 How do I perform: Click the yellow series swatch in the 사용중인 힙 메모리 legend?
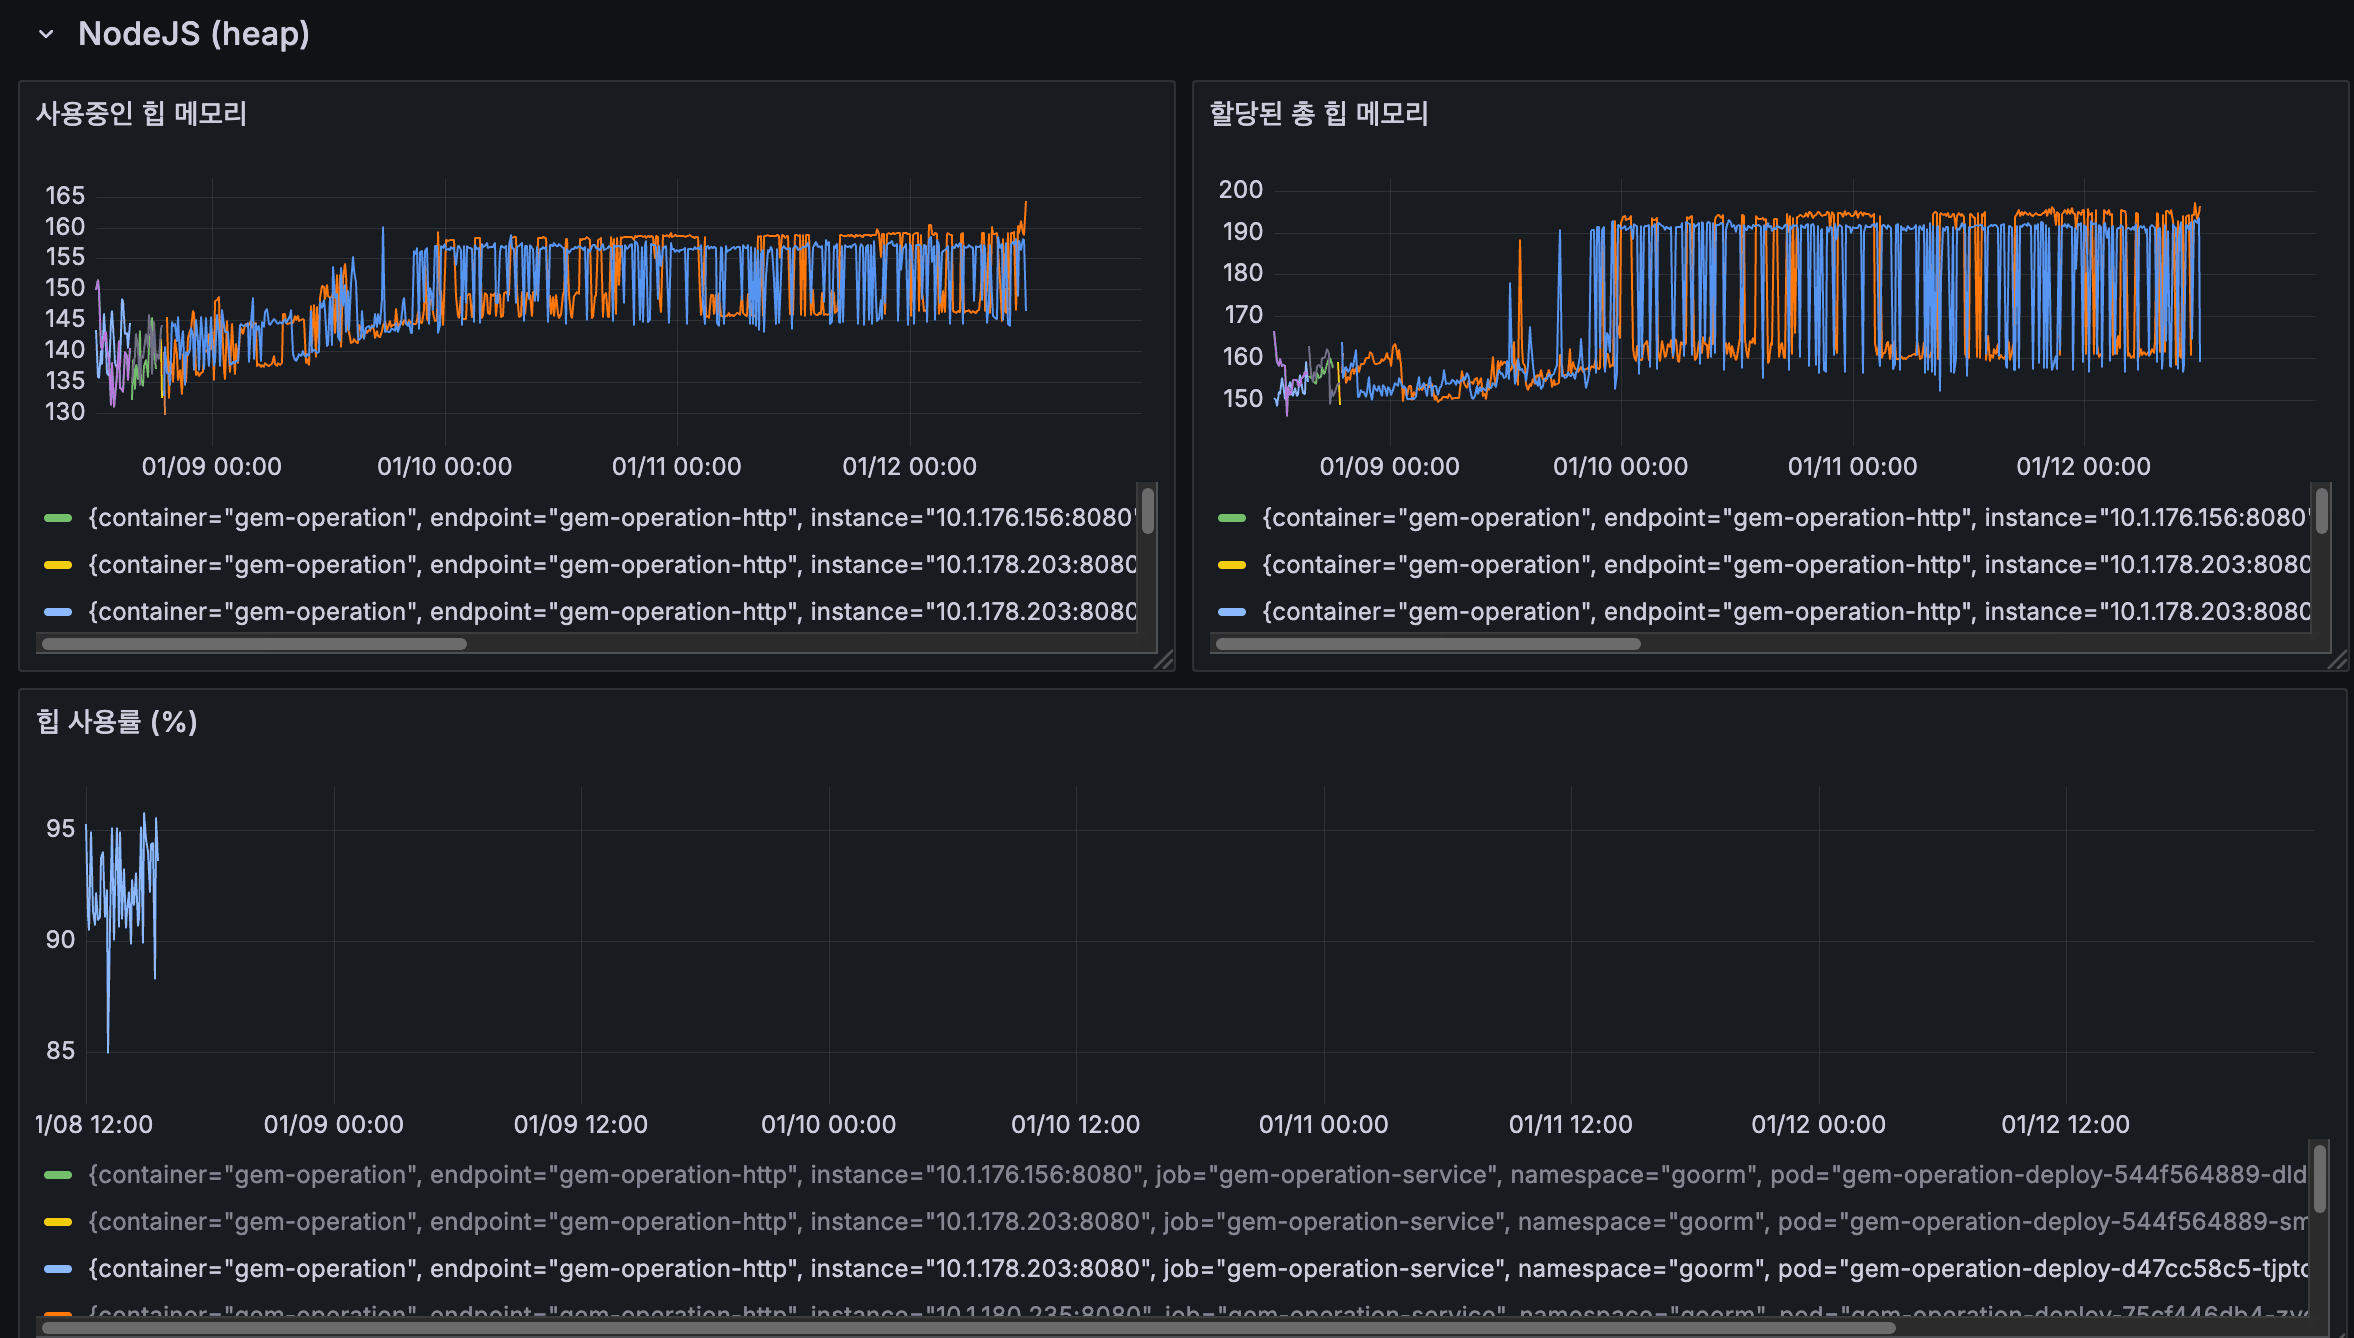click(58, 565)
